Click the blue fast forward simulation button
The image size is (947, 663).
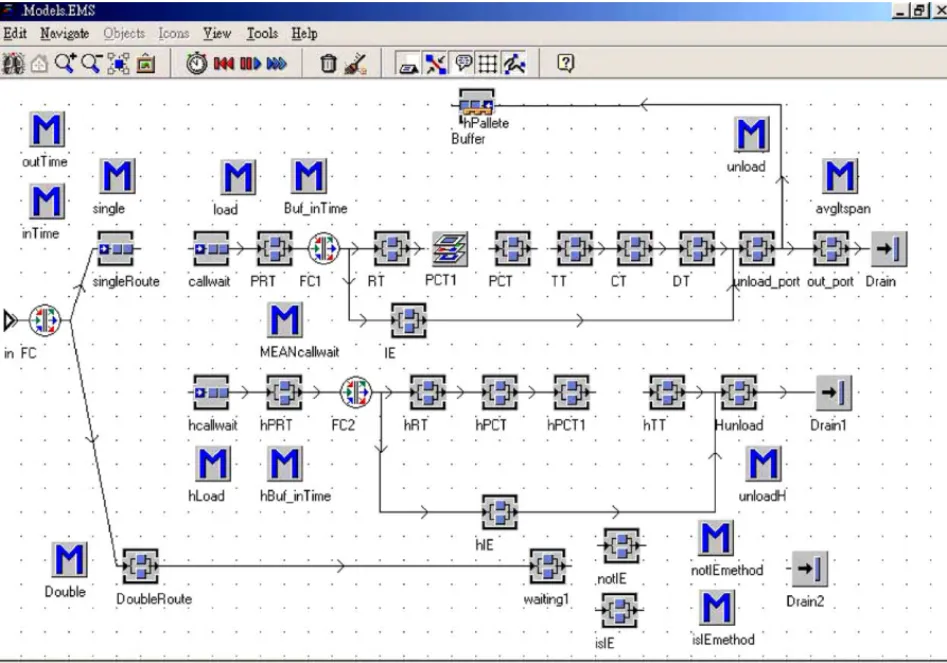click(277, 63)
